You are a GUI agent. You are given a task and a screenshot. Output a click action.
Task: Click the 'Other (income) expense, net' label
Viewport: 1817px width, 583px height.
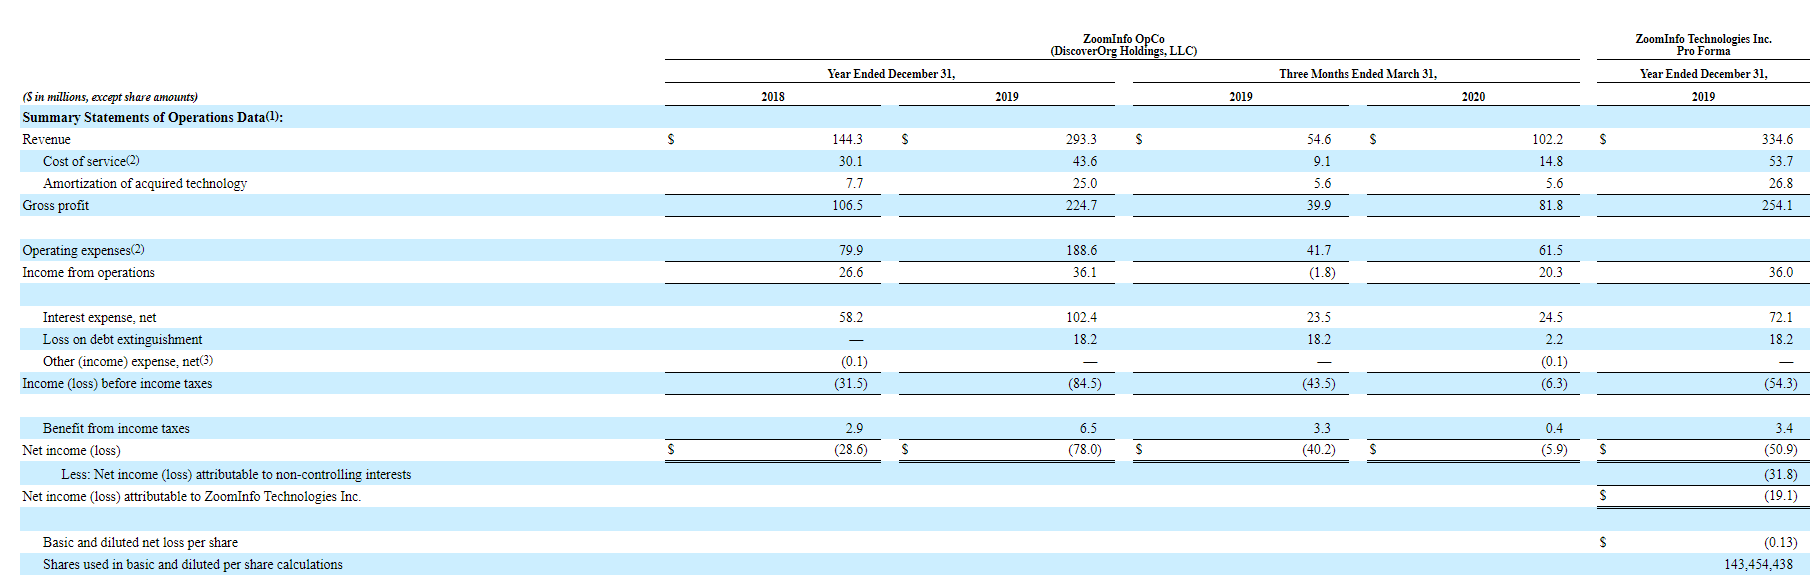tap(128, 361)
